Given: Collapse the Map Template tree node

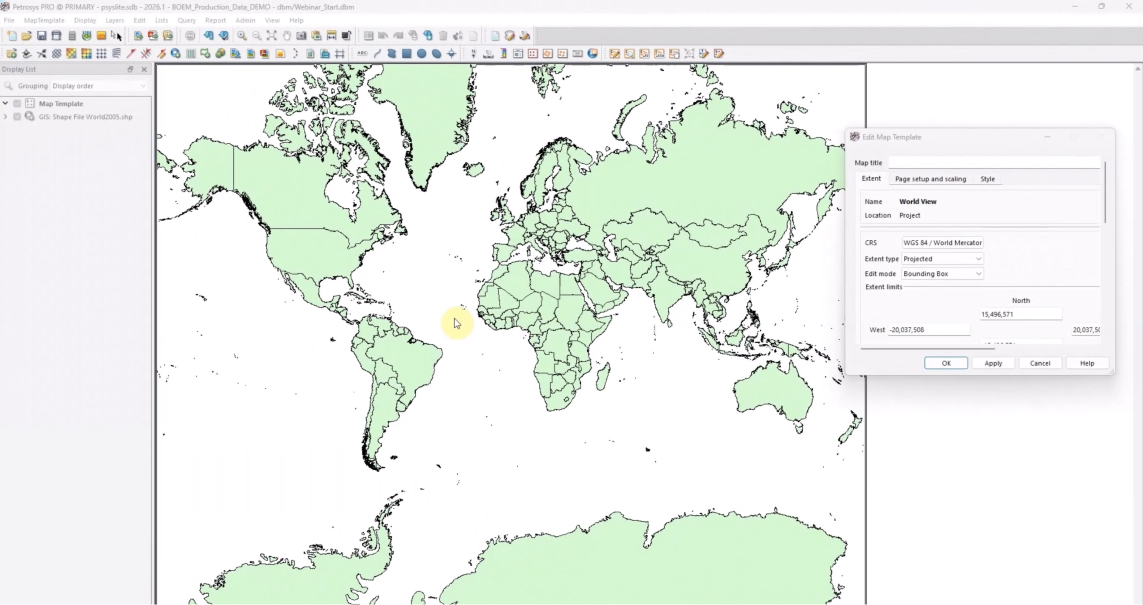Looking at the screenshot, I should pos(6,104).
